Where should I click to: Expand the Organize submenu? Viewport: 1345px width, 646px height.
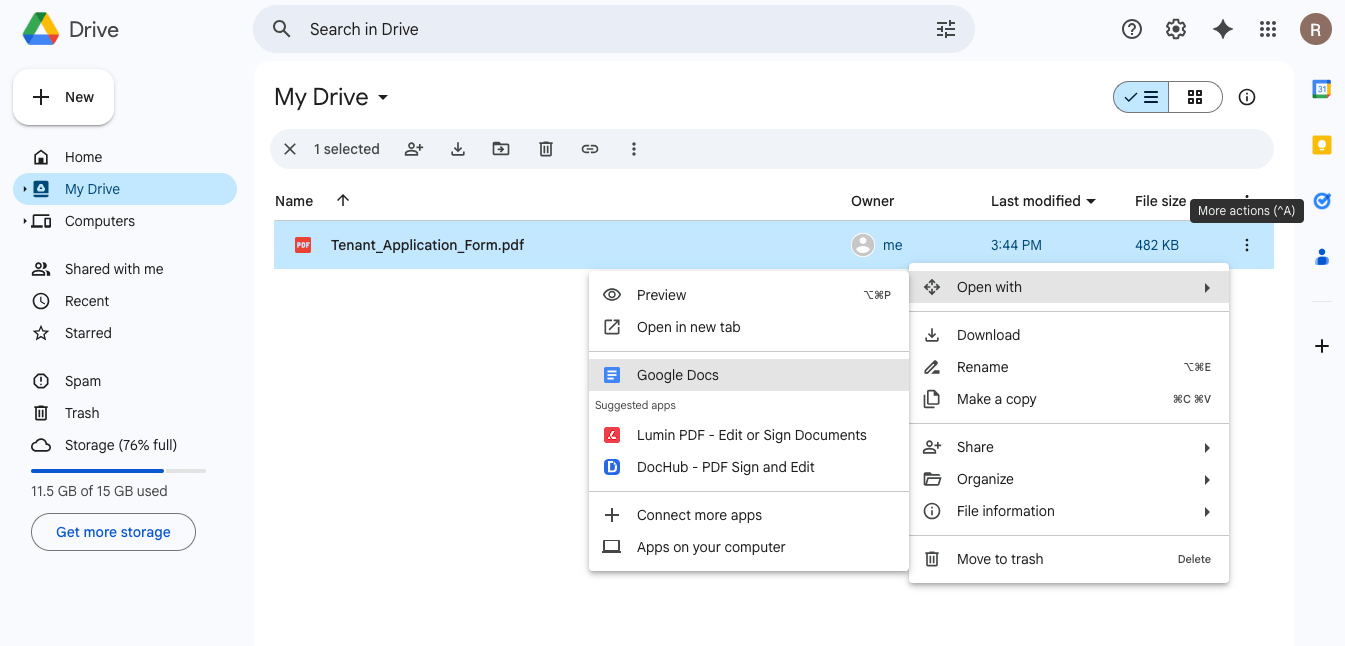click(1069, 479)
